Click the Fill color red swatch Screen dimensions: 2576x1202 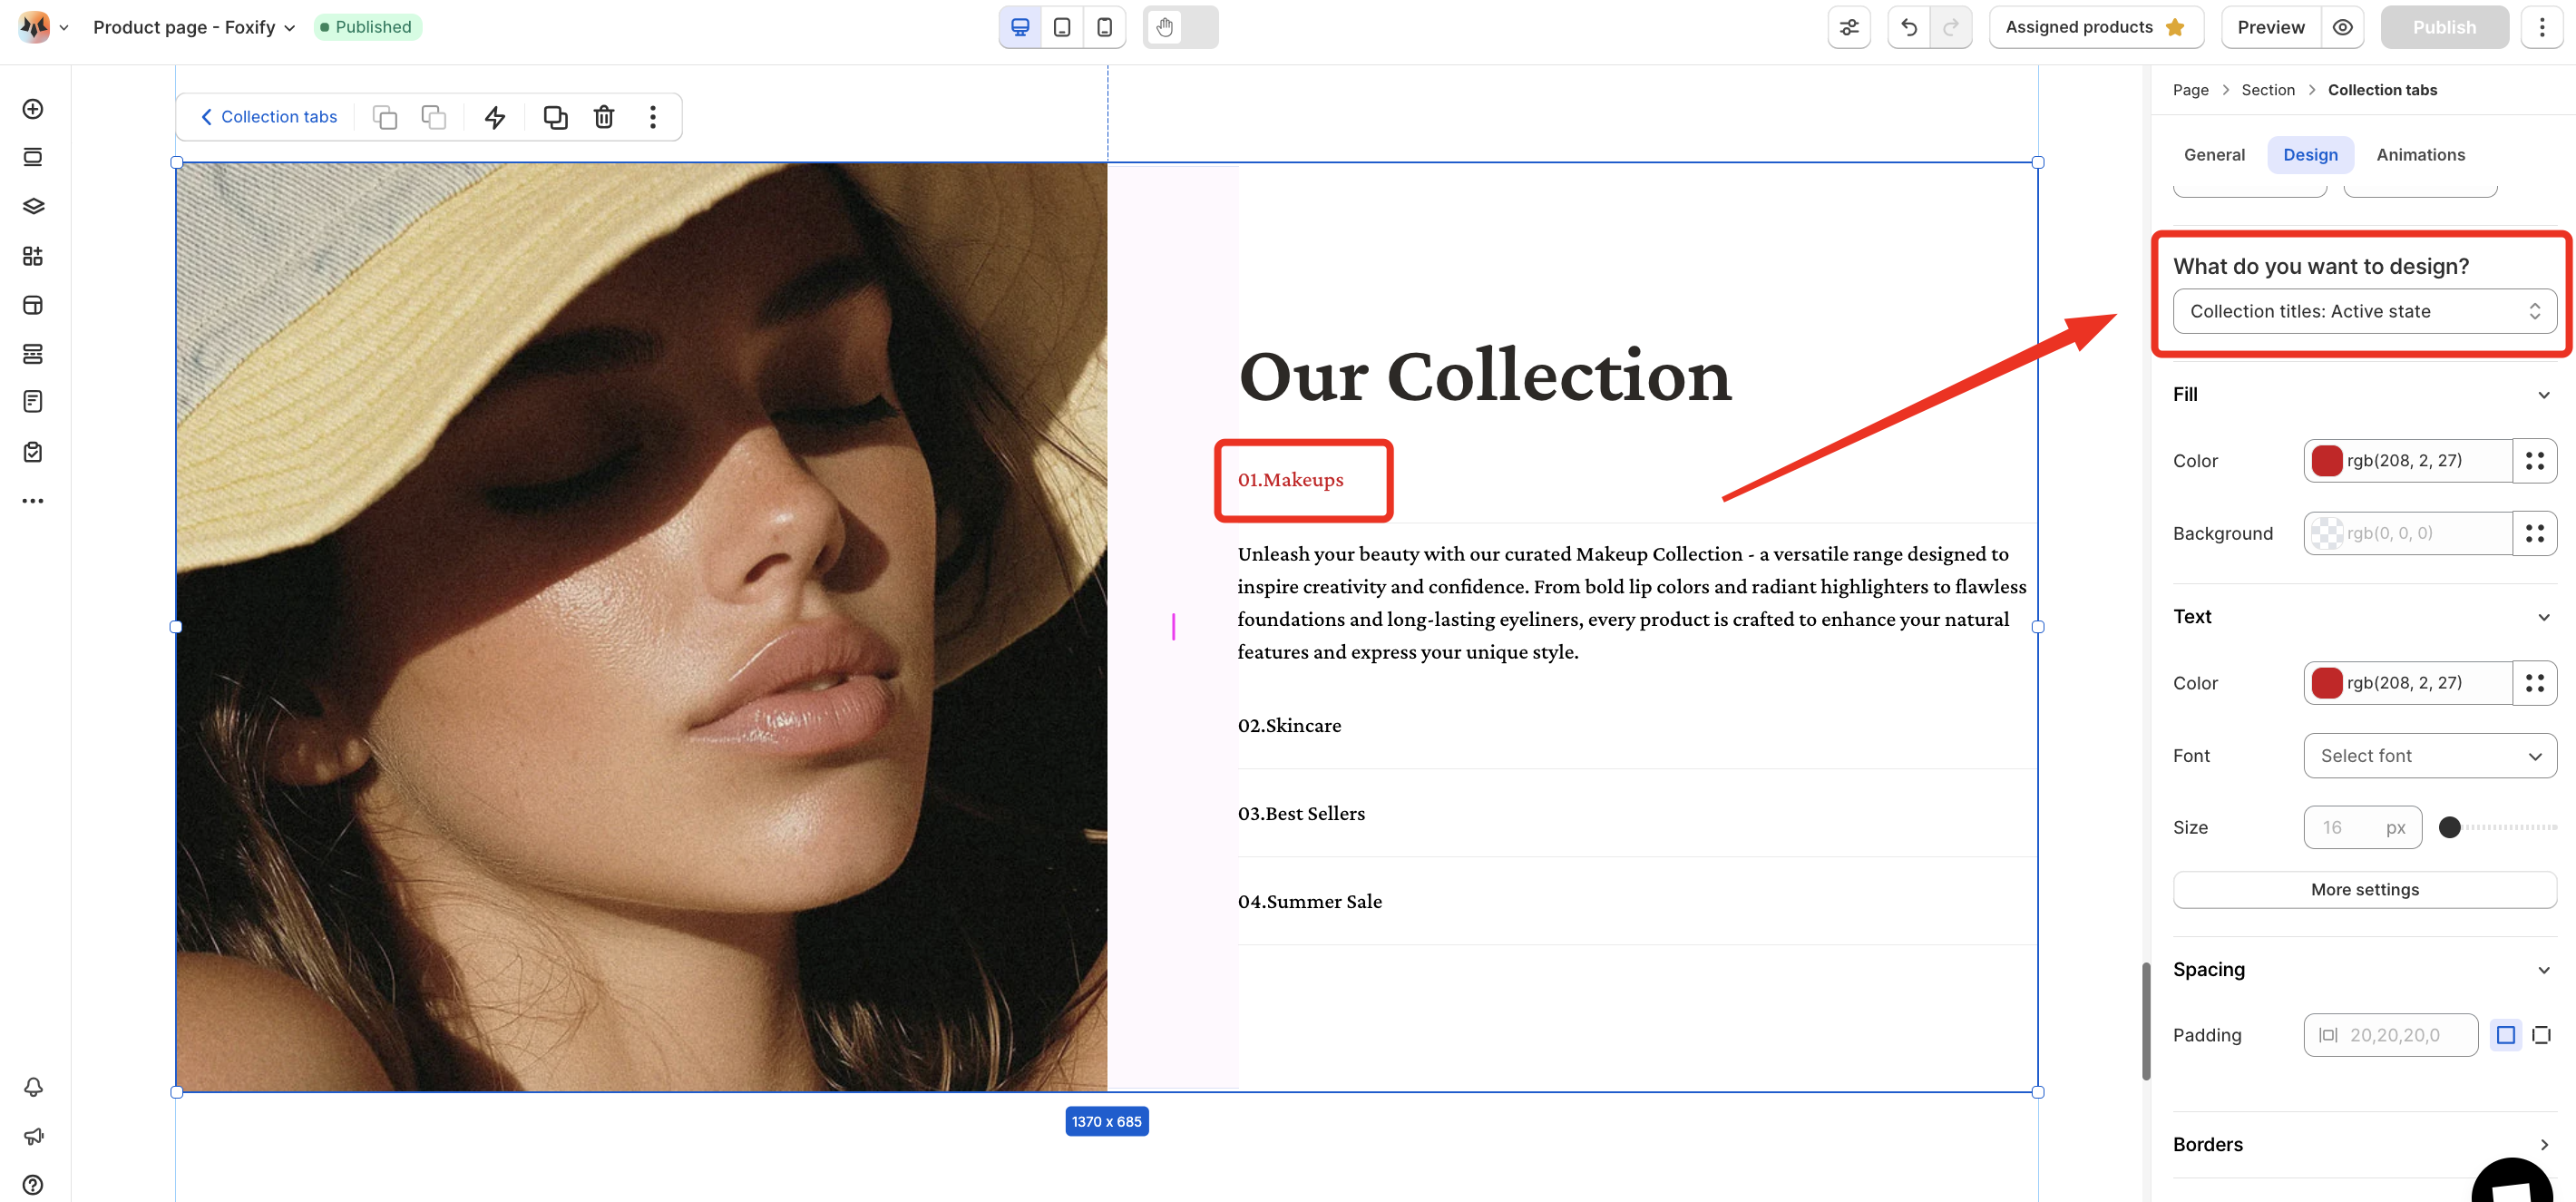(2326, 460)
